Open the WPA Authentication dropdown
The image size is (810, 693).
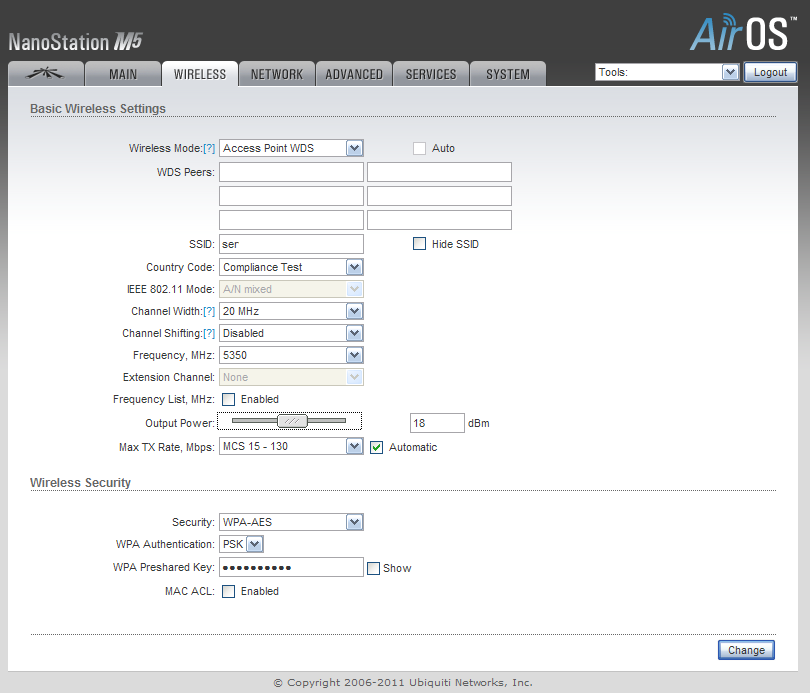pos(242,544)
